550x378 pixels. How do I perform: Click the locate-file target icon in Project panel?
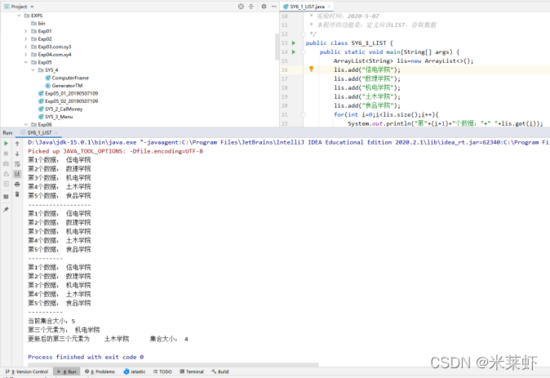(x=241, y=6)
